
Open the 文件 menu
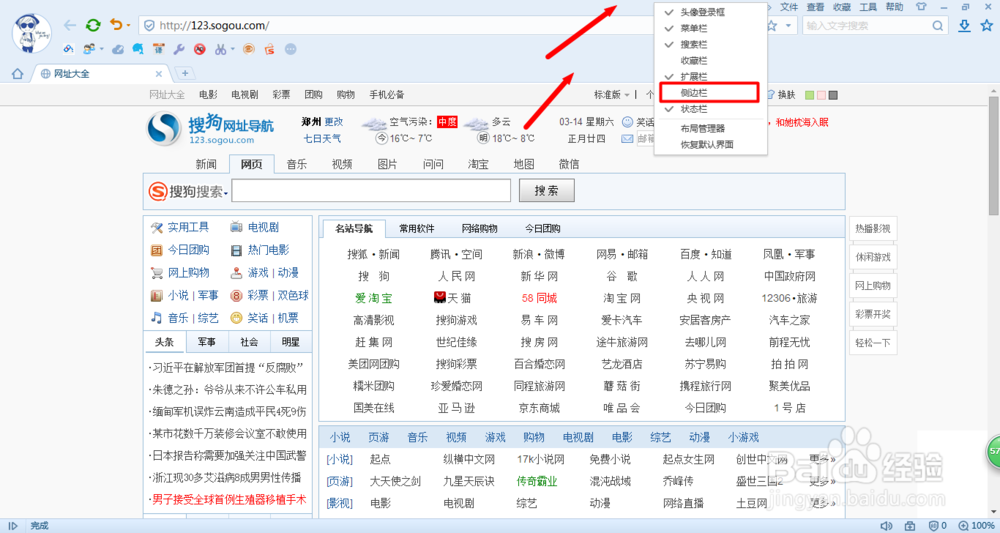pyautogui.click(x=790, y=7)
